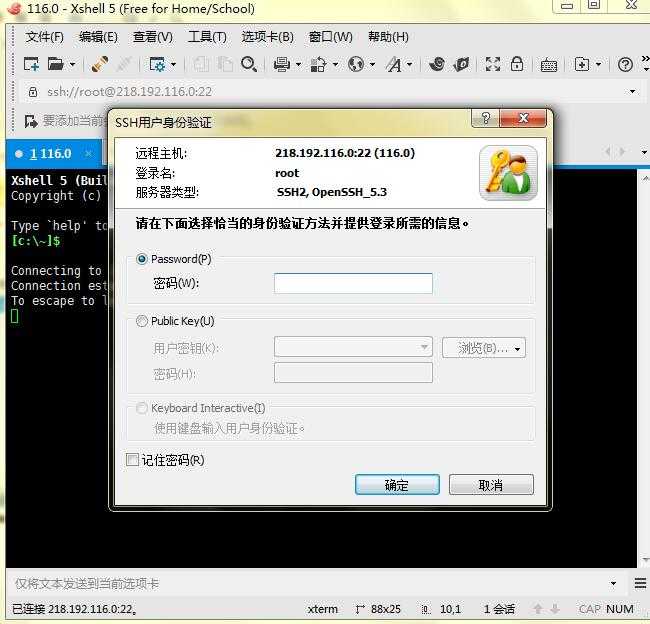
Task: Click the 'xterm' status bar entry
Action: [x=323, y=609]
